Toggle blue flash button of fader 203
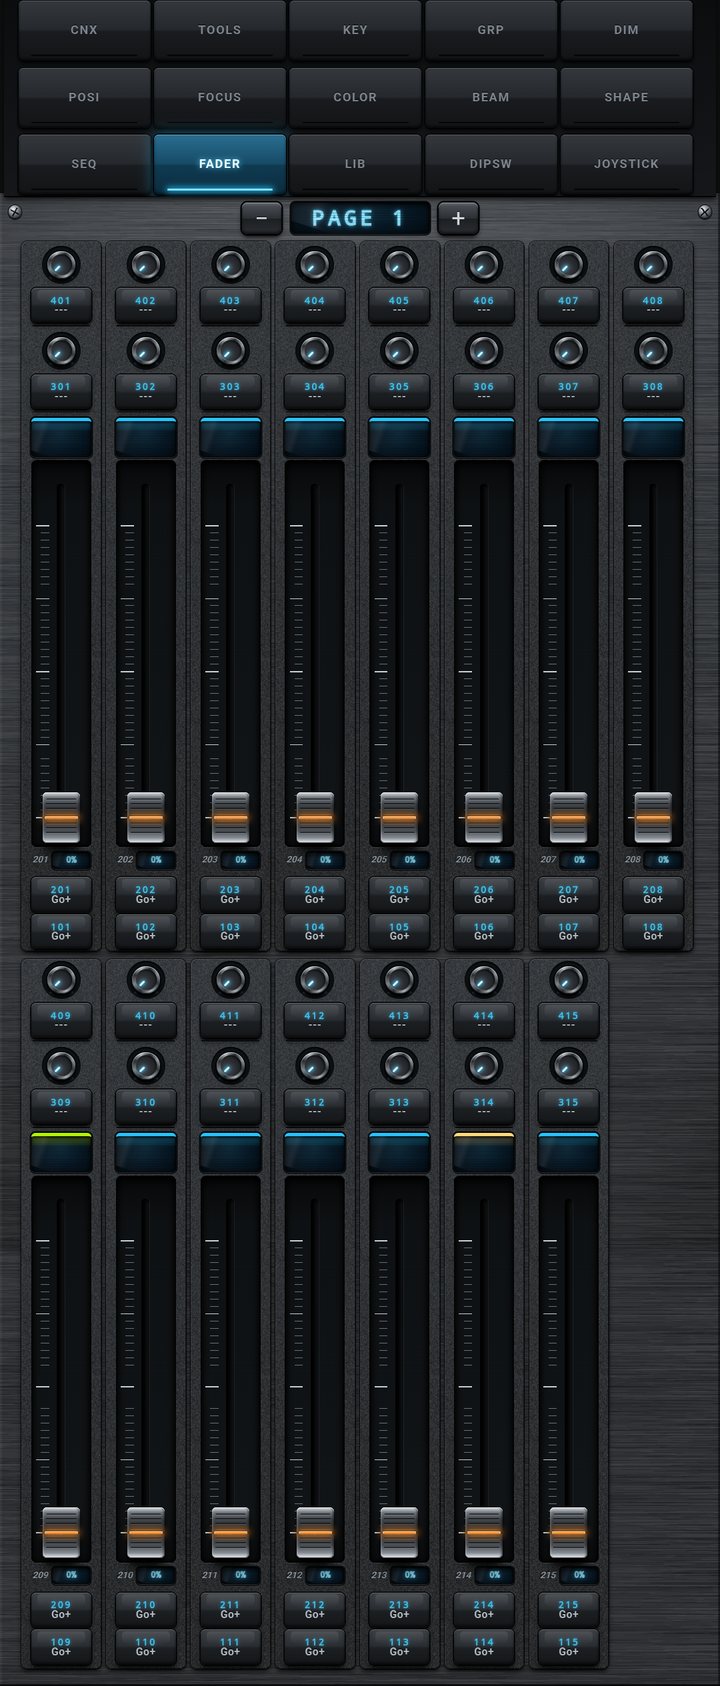Screen dimensions: 720x1686 tap(230, 437)
